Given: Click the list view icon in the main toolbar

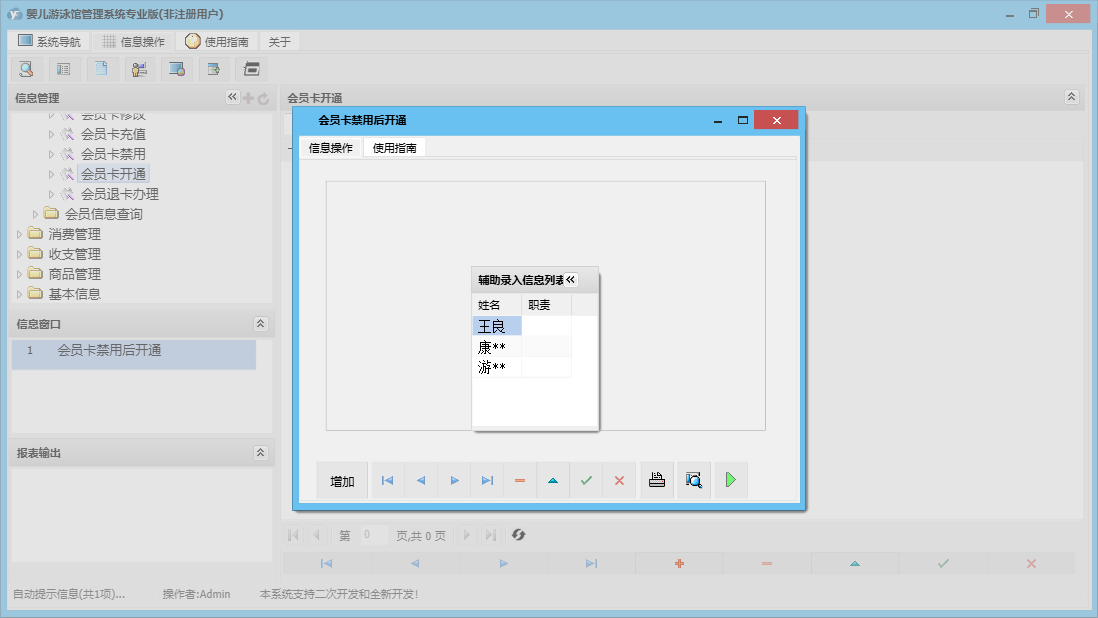Looking at the screenshot, I should pos(64,69).
